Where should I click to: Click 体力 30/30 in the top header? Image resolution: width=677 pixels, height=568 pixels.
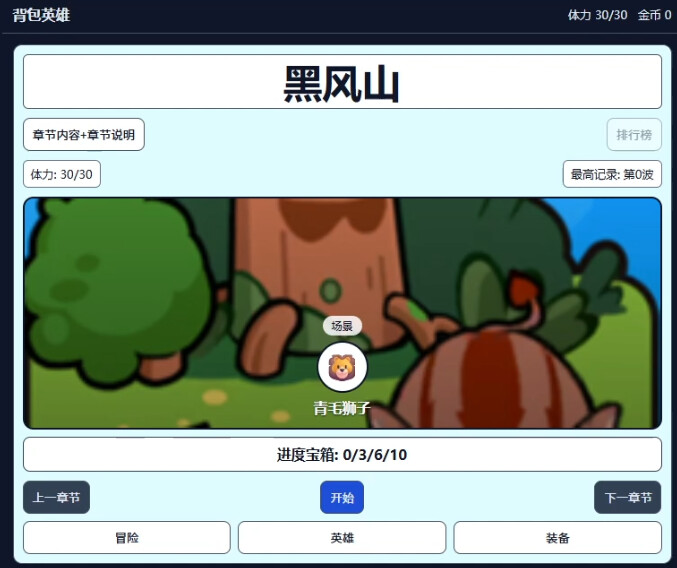click(x=597, y=15)
